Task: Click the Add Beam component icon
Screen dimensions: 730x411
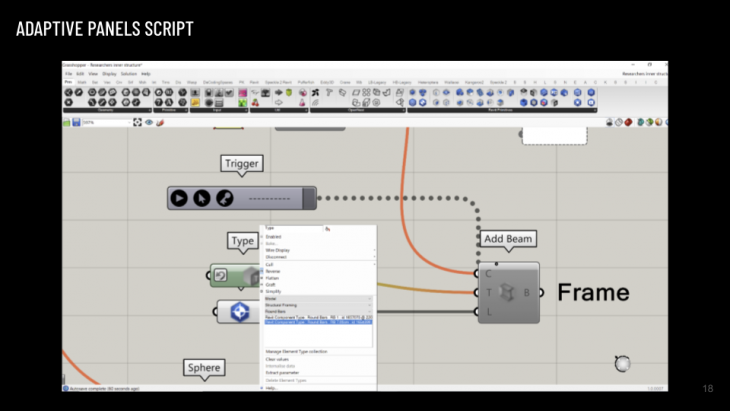Action: [513, 292]
